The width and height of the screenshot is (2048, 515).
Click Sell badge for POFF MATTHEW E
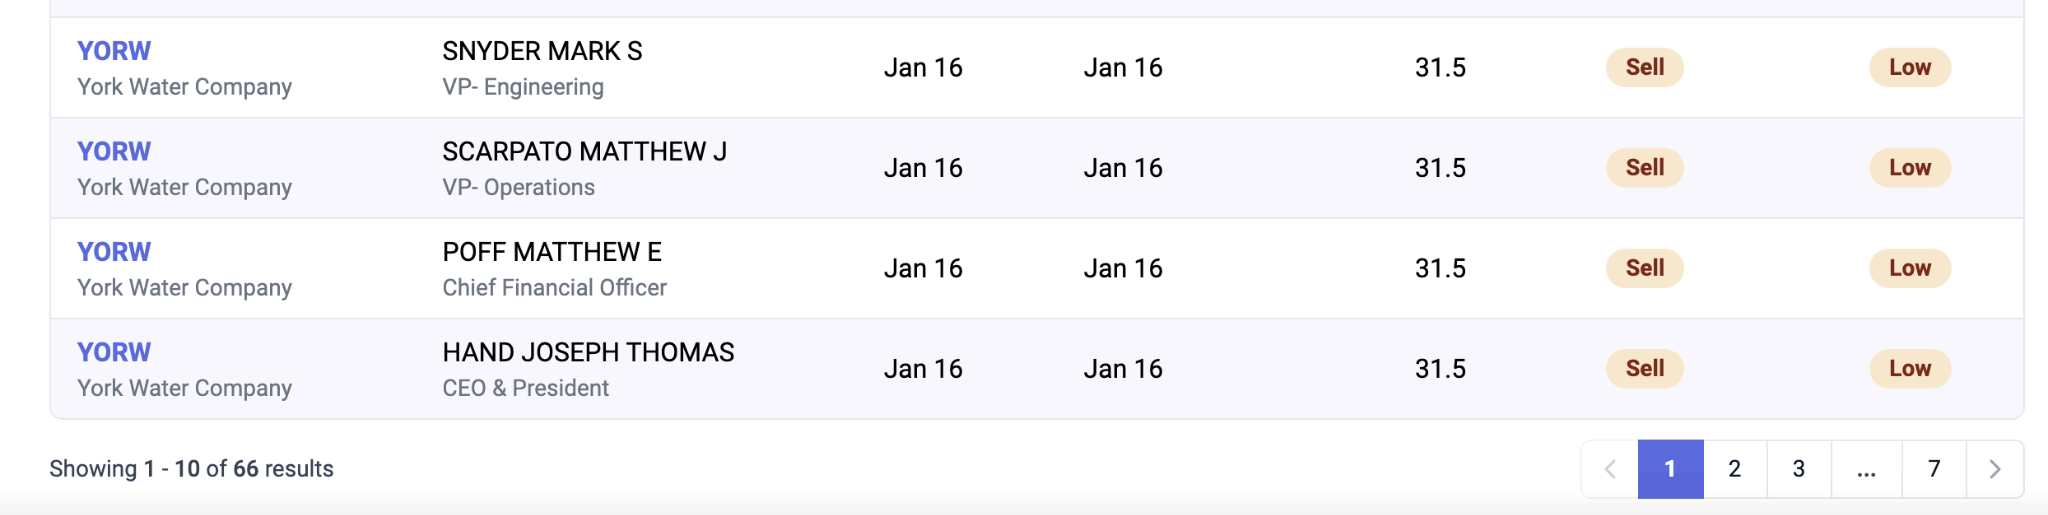(1644, 268)
